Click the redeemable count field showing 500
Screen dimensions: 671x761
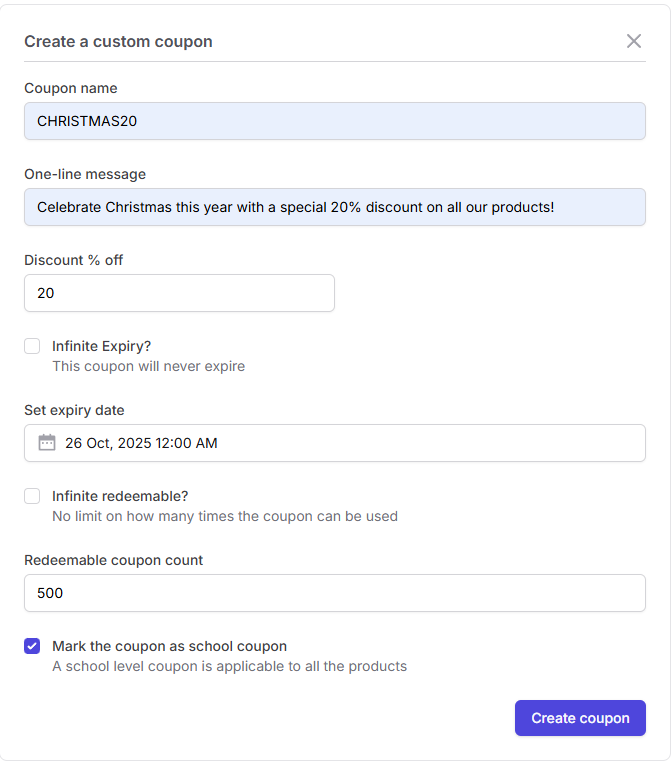[x=334, y=593]
